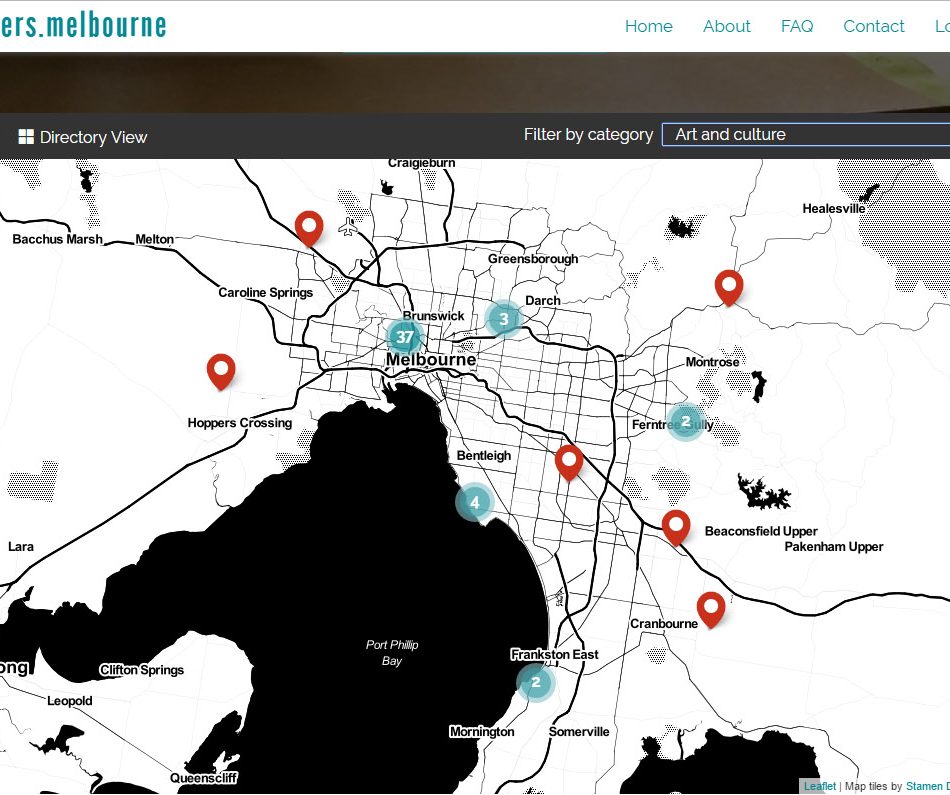Image resolution: width=950 pixels, height=795 pixels.
Task: Click the red pin north of Montrose
Action: coord(729,287)
